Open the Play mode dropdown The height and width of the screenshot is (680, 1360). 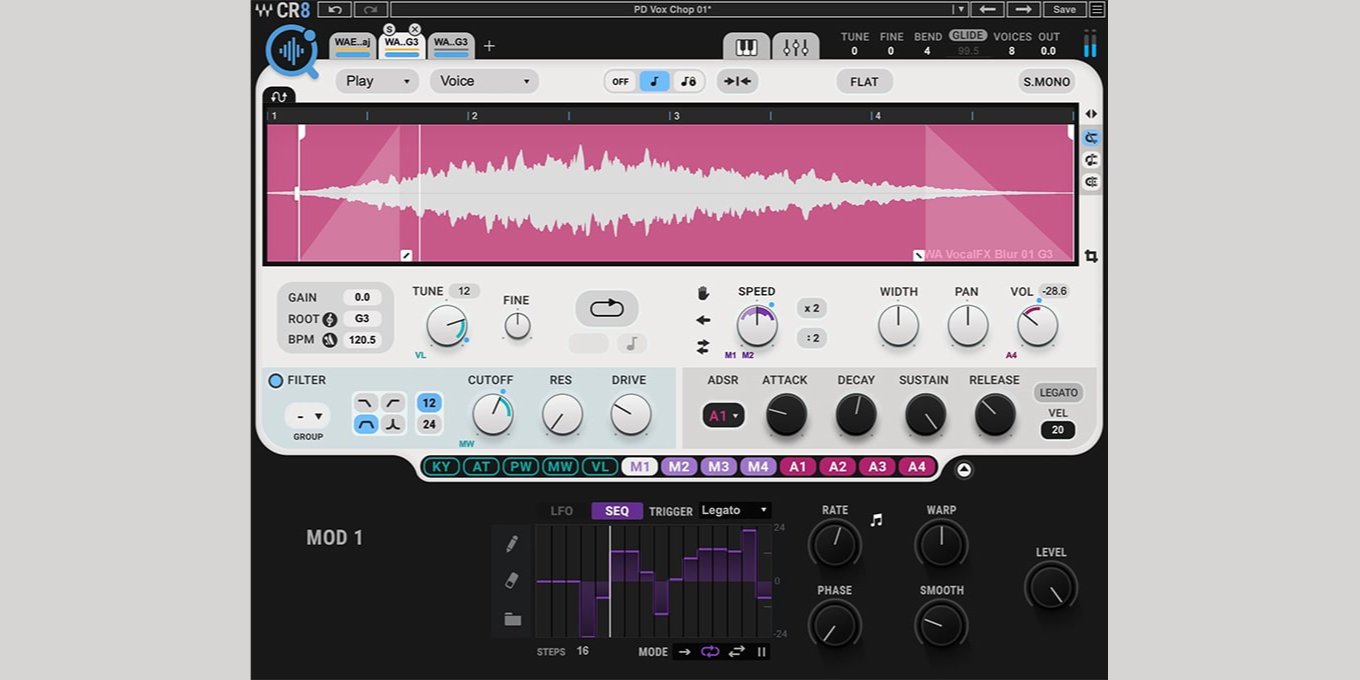pyautogui.click(x=376, y=81)
